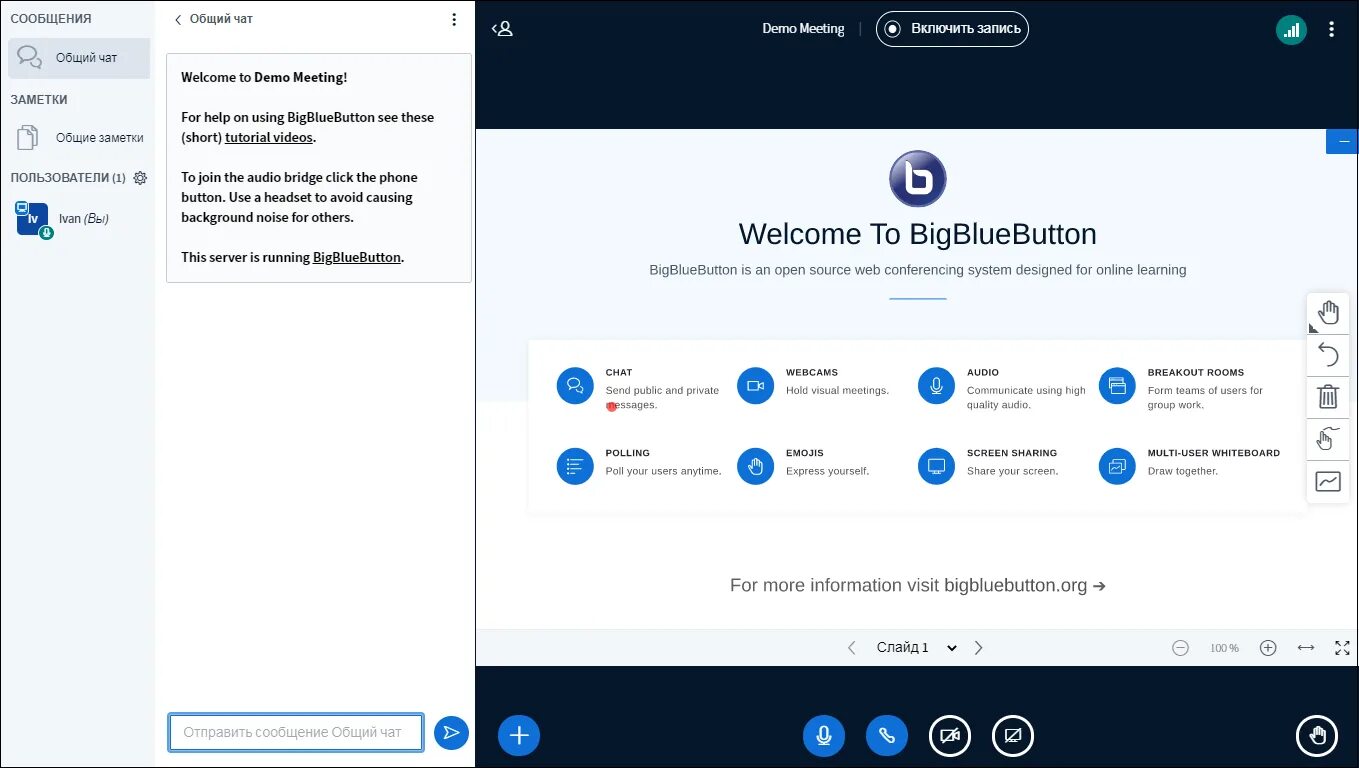Open the tutorial videos link
The width and height of the screenshot is (1359, 768).
coord(269,138)
